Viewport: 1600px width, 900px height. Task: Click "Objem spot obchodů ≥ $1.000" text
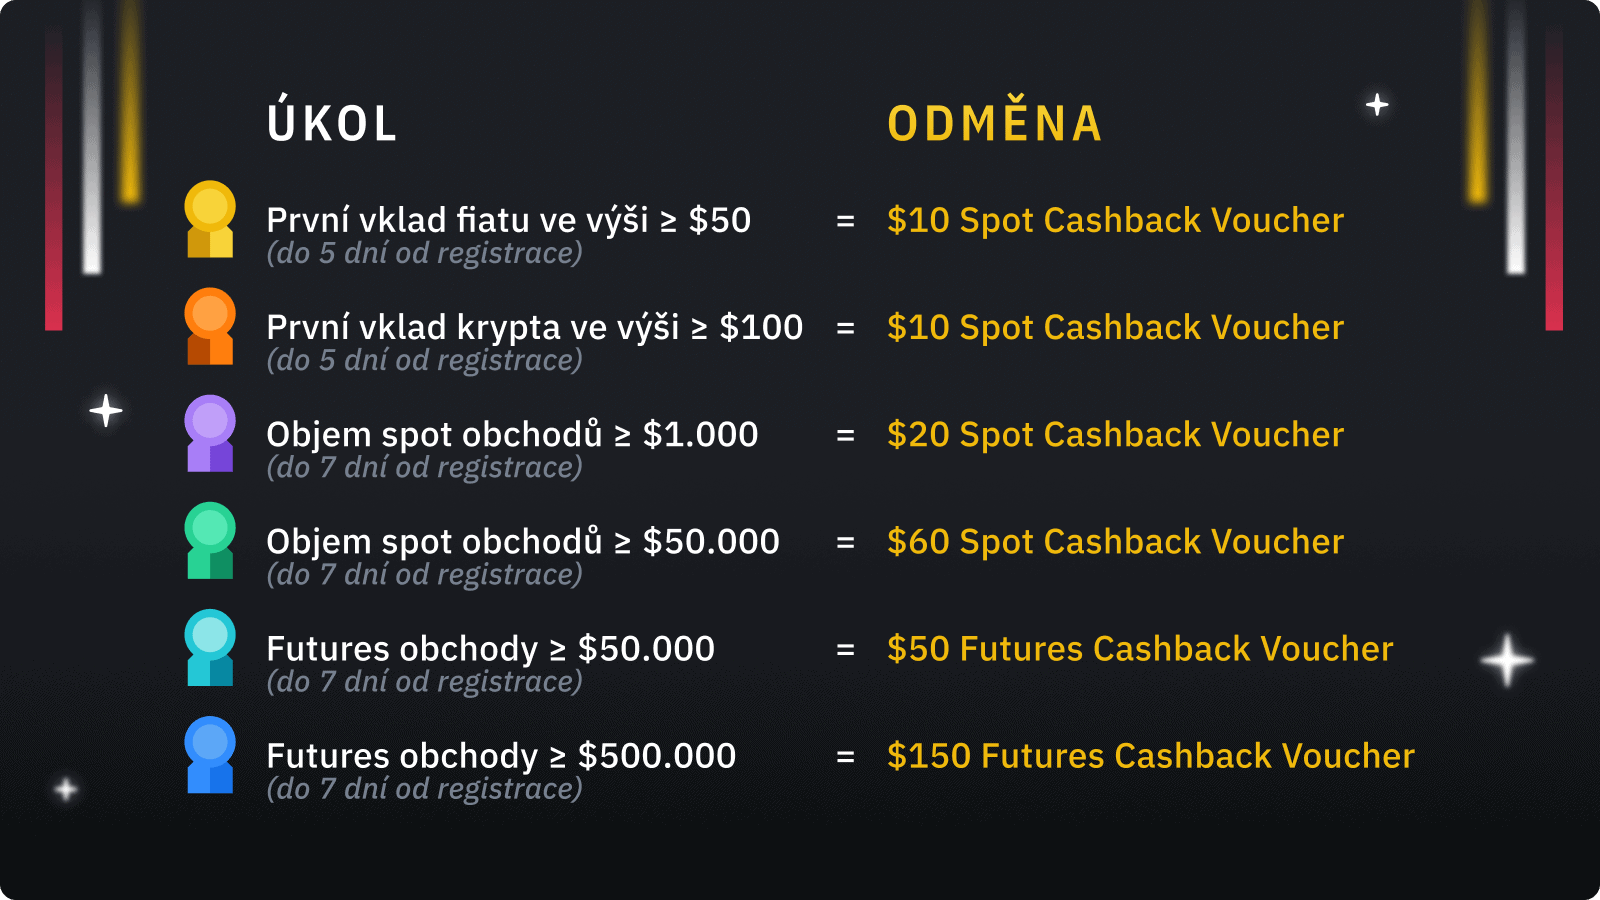click(512, 434)
